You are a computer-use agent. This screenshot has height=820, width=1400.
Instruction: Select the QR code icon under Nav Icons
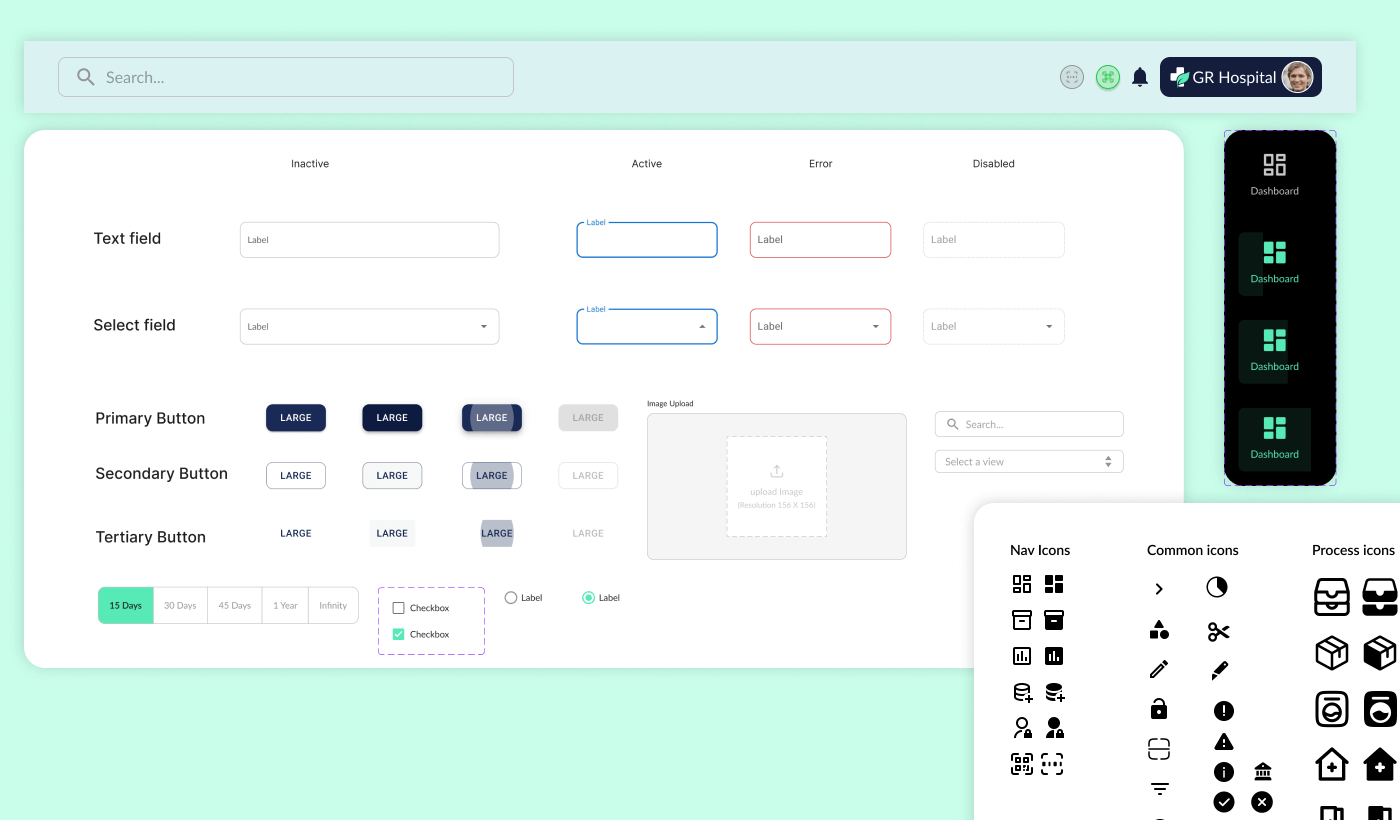(x=1021, y=763)
